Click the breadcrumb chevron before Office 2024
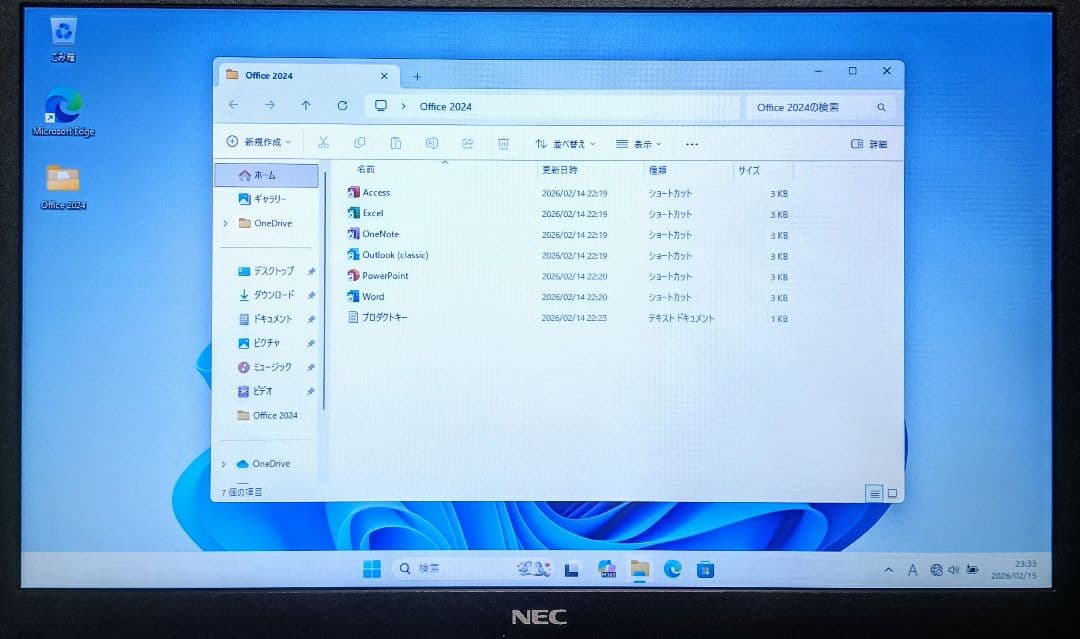The height and width of the screenshot is (639, 1080). click(404, 106)
